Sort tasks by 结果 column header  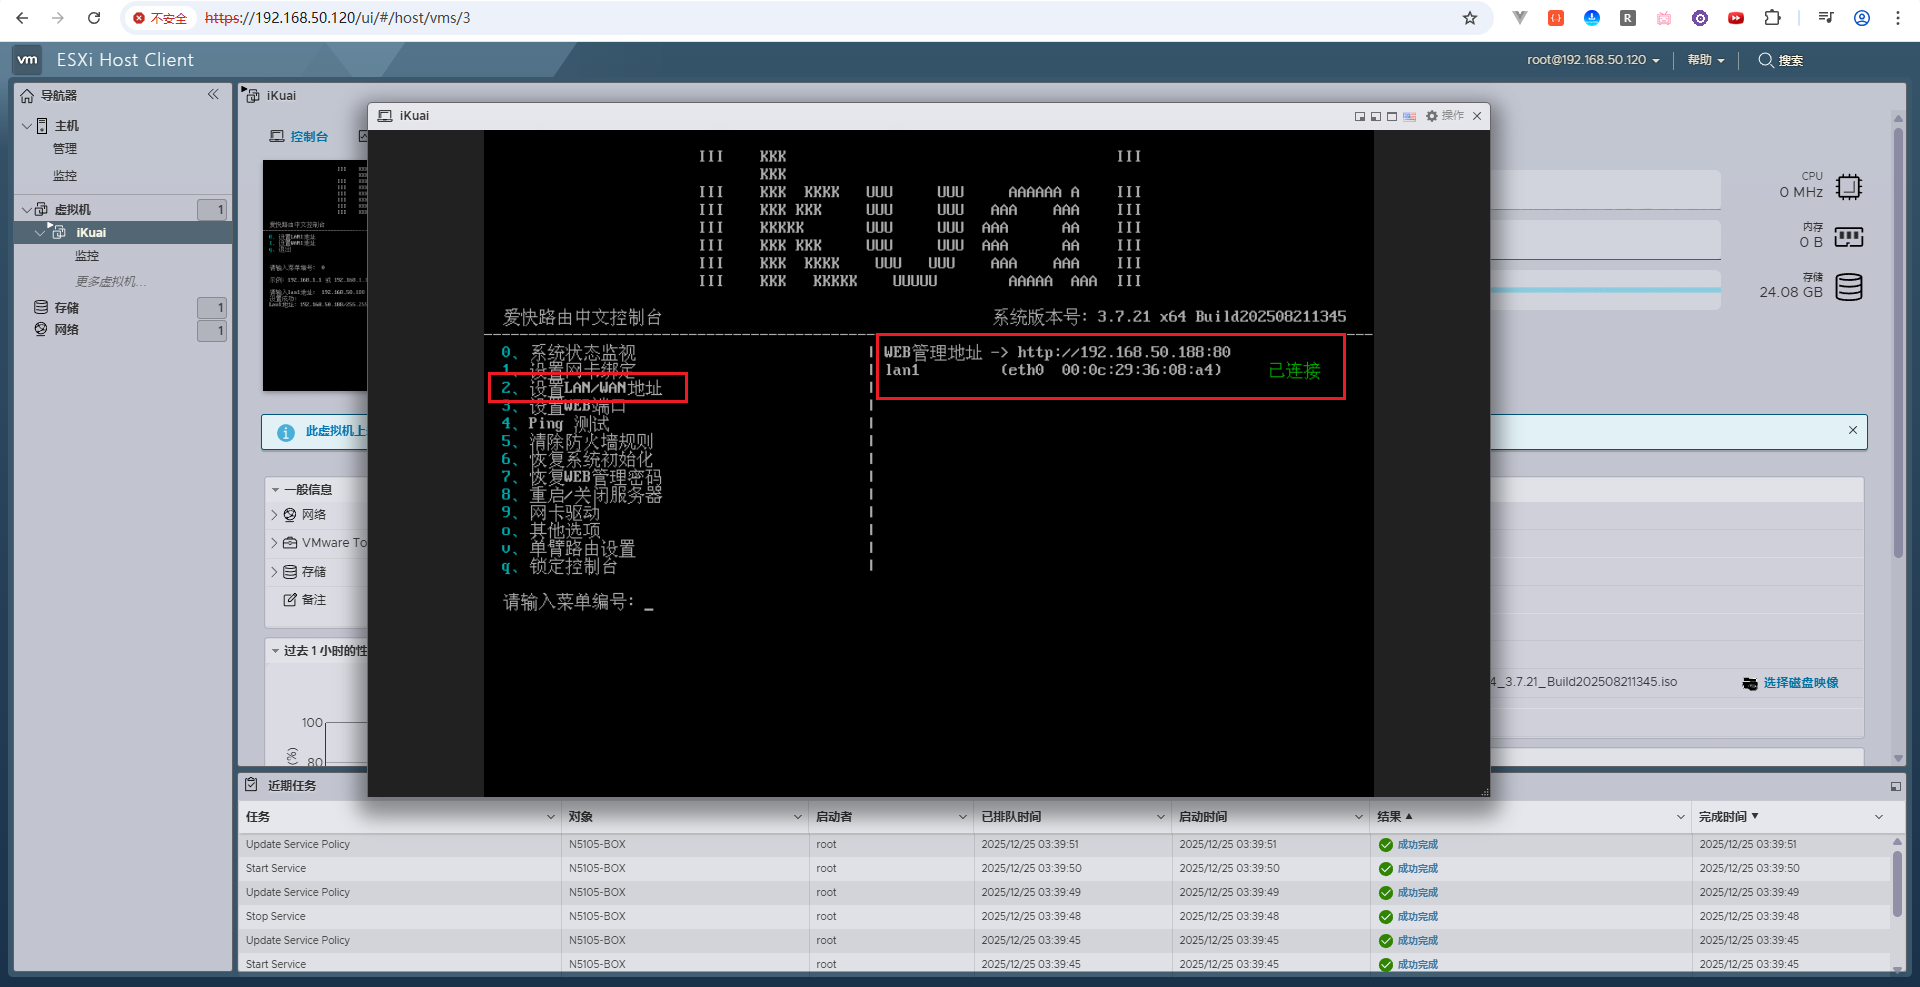click(x=1389, y=817)
